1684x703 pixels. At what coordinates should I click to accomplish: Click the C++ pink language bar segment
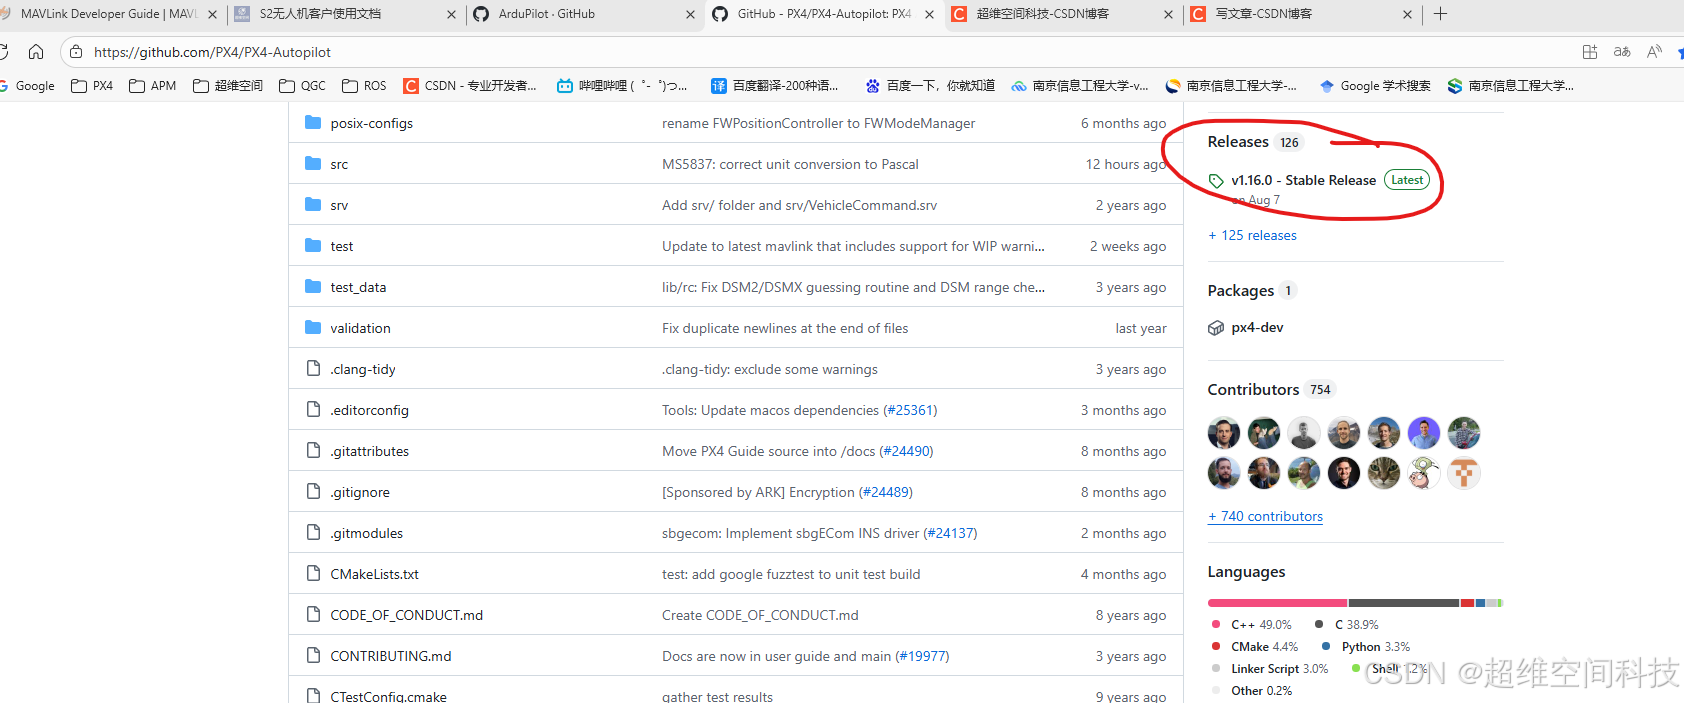coord(1277,603)
